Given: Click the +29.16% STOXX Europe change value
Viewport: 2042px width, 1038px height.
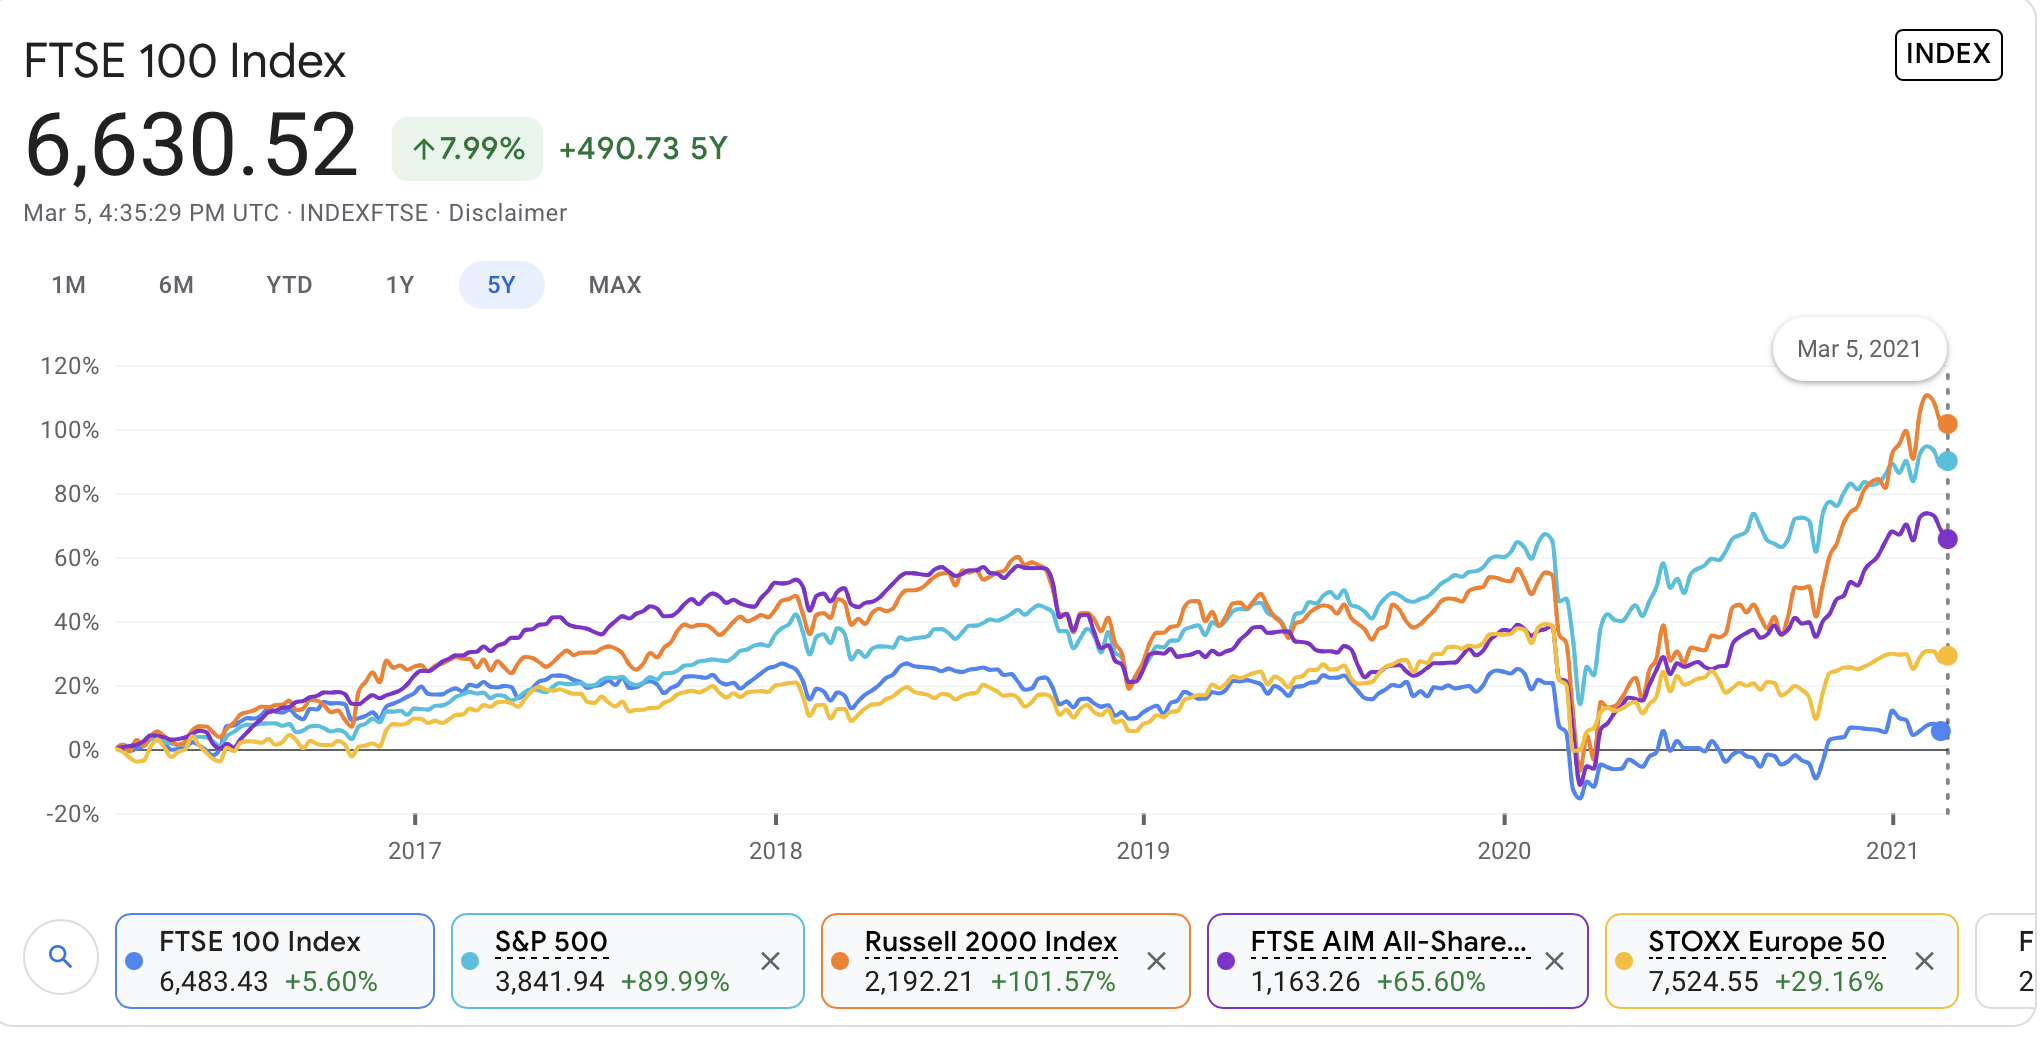Looking at the screenshot, I should coord(1829,982).
